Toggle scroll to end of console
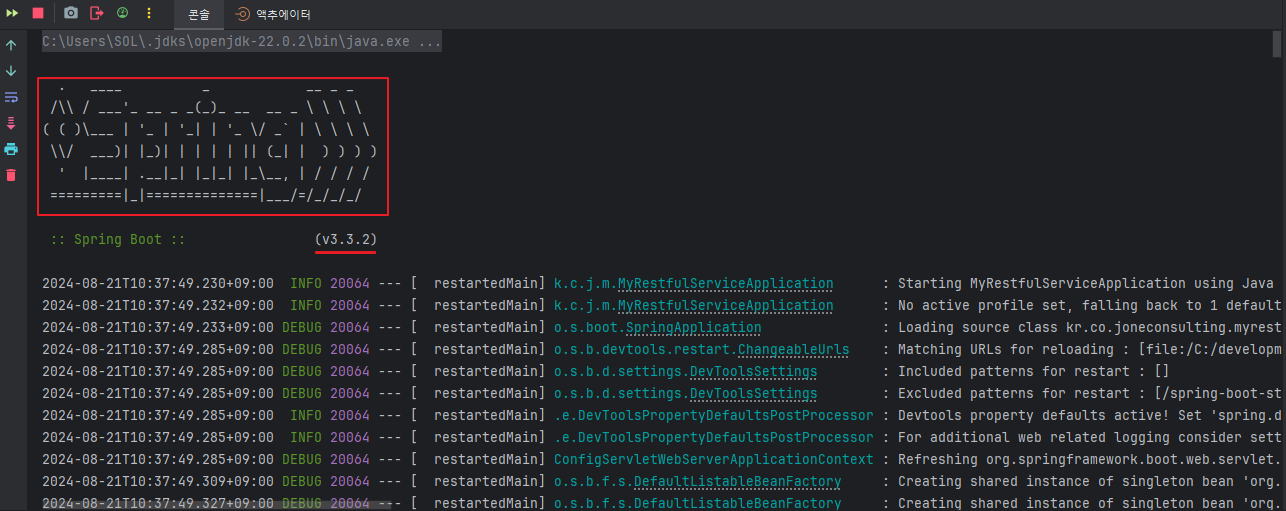This screenshot has height=511, width=1286. click(x=11, y=123)
